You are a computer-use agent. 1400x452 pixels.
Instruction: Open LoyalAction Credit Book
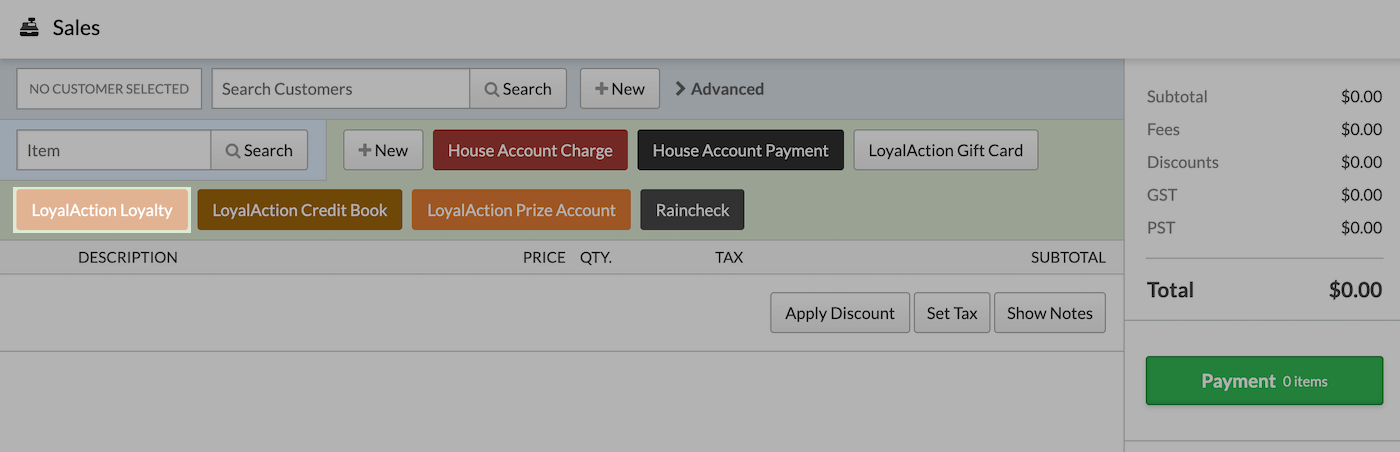300,210
